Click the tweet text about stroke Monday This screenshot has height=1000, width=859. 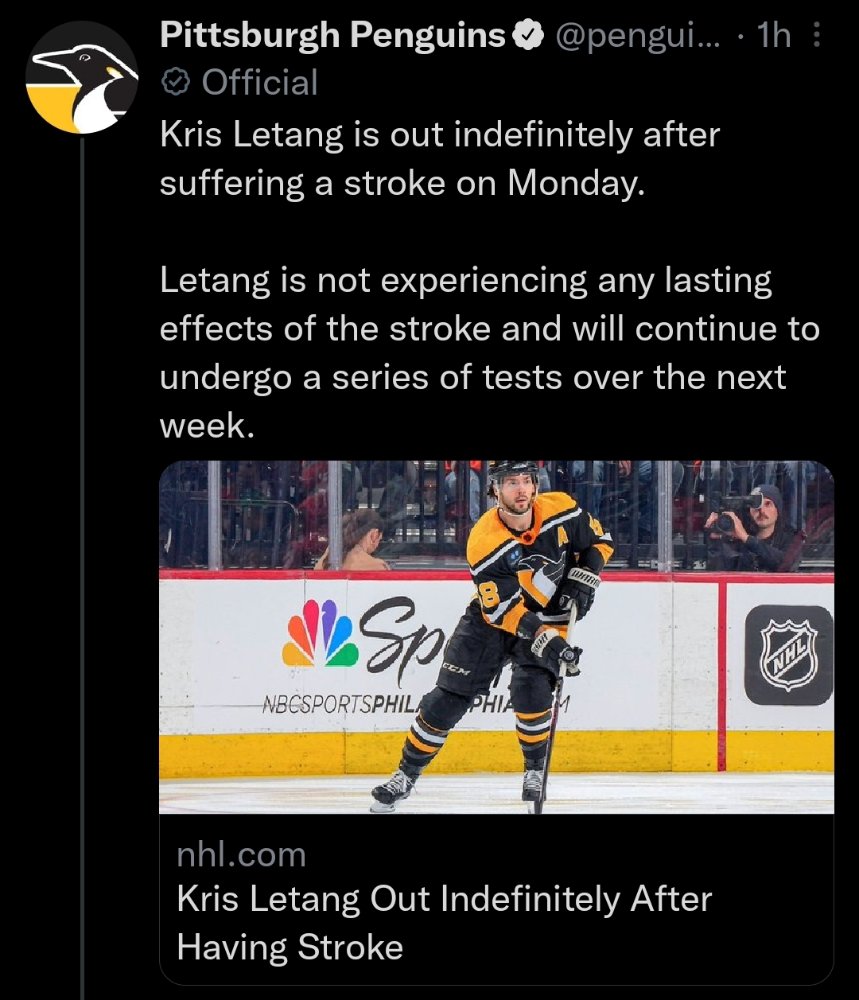point(439,159)
